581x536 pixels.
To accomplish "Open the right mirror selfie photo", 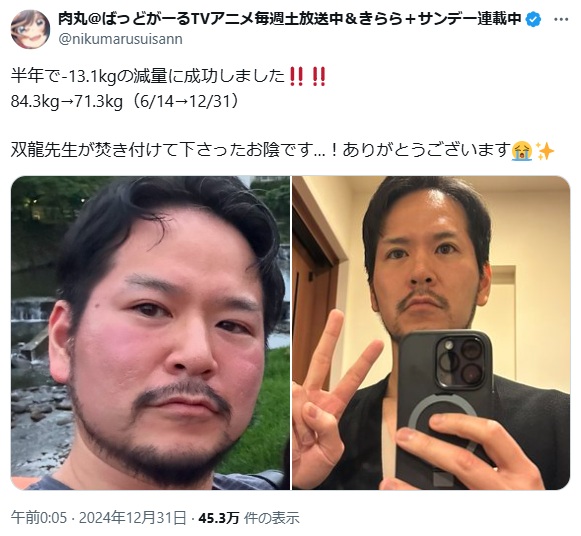I will point(431,333).
